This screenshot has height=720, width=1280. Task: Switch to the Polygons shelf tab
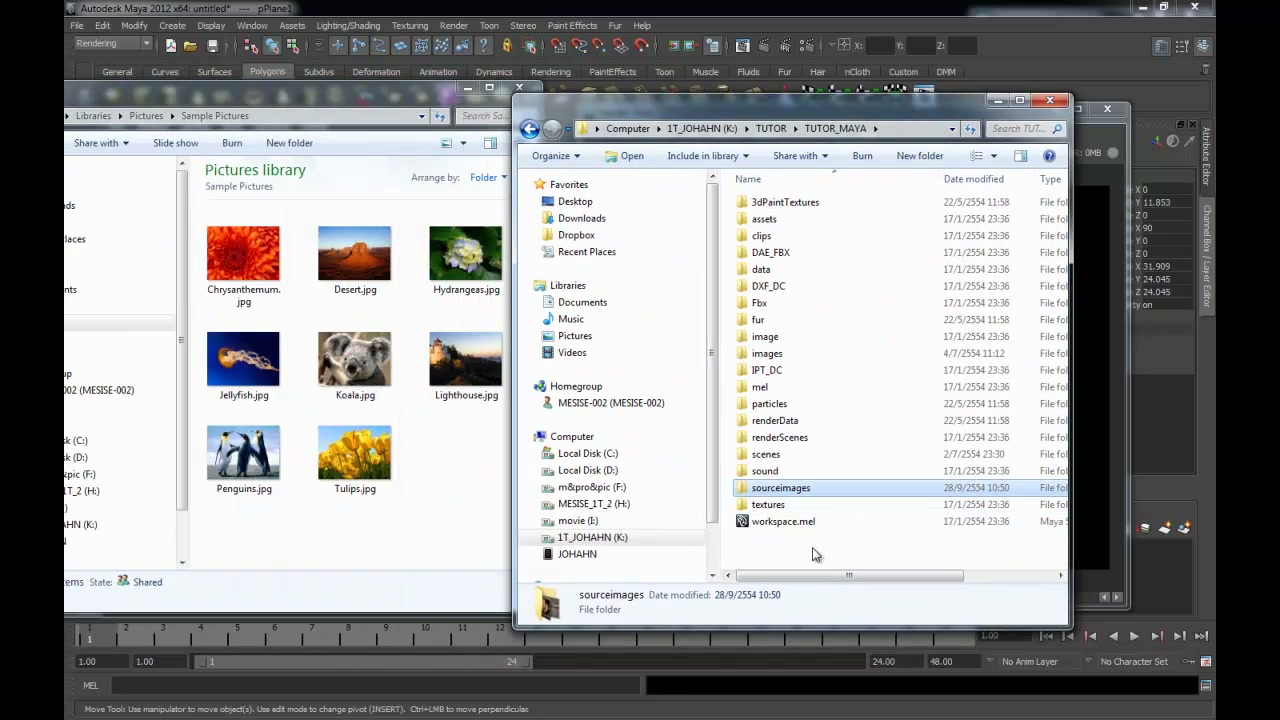[x=267, y=72]
